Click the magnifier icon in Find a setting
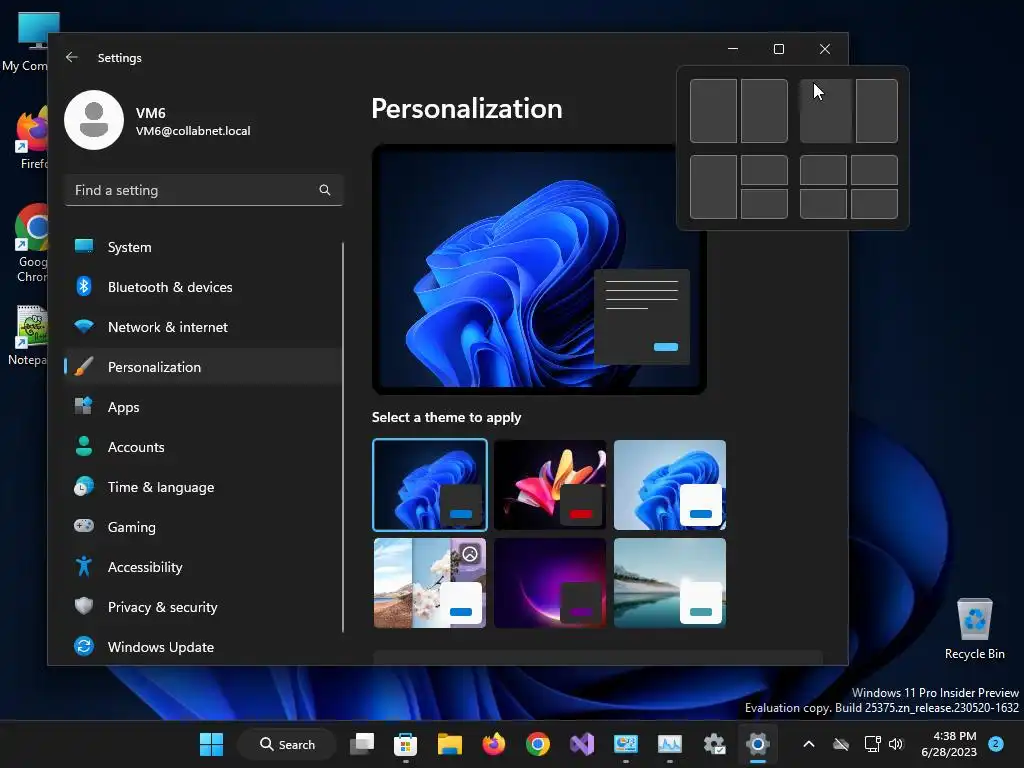Image resolution: width=1024 pixels, height=768 pixels. 325,190
